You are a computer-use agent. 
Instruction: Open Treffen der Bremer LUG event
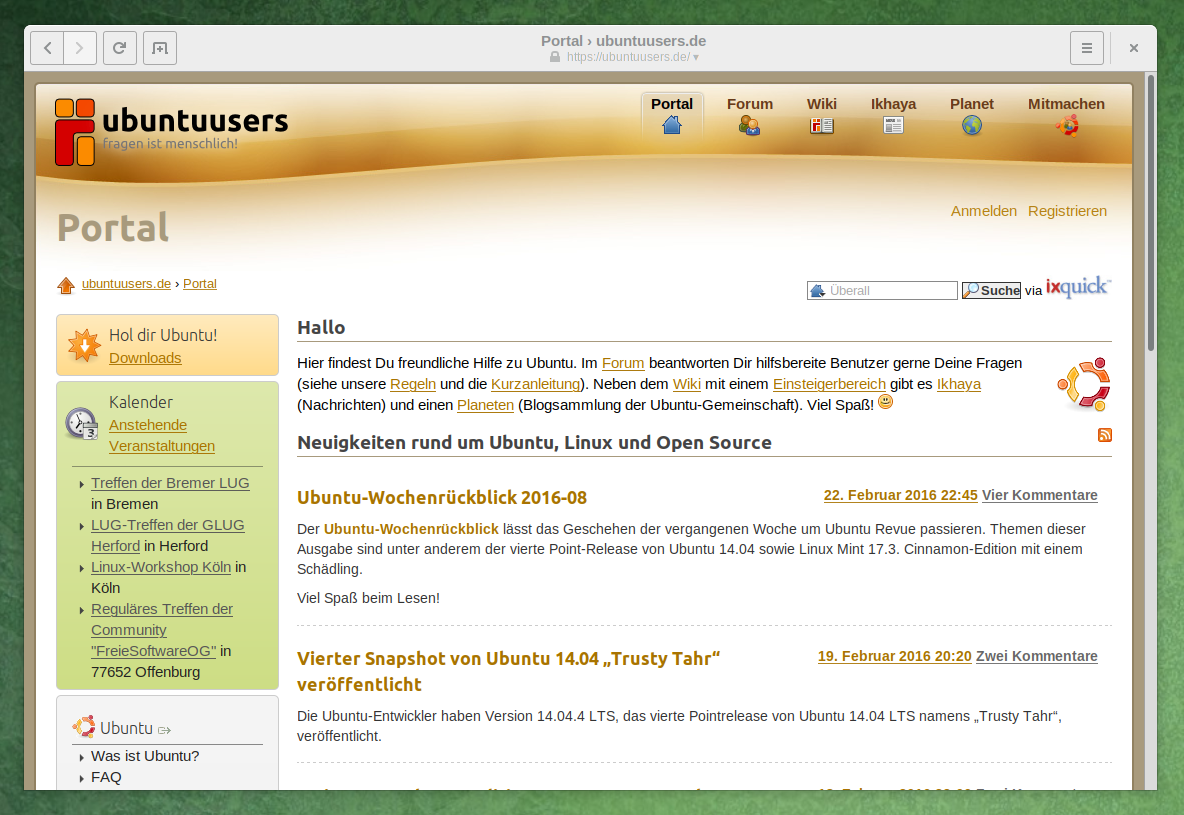(x=170, y=483)
